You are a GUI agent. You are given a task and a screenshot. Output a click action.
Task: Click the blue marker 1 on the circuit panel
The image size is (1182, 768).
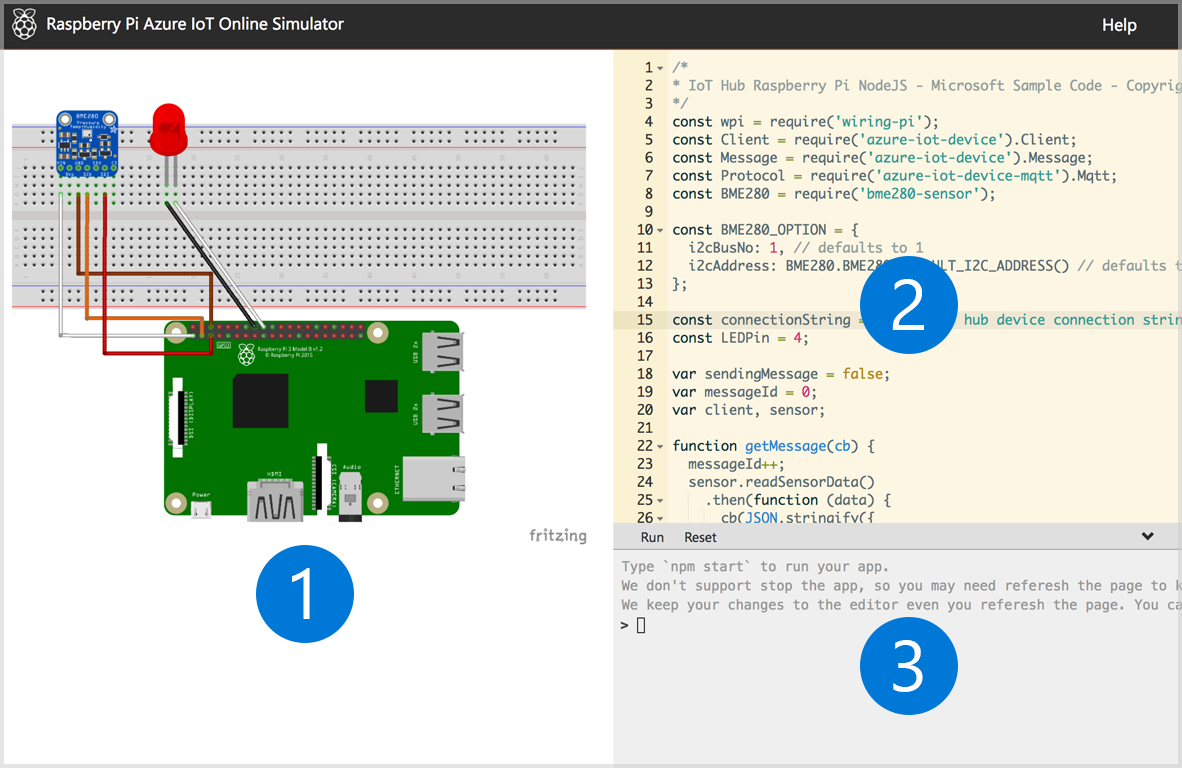pos(304,593)
